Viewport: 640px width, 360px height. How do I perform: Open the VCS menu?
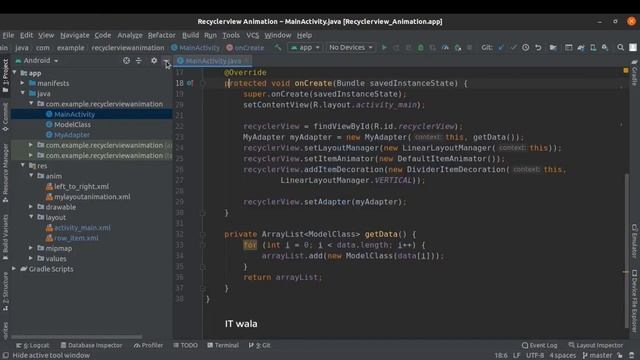tap(252, 35)
